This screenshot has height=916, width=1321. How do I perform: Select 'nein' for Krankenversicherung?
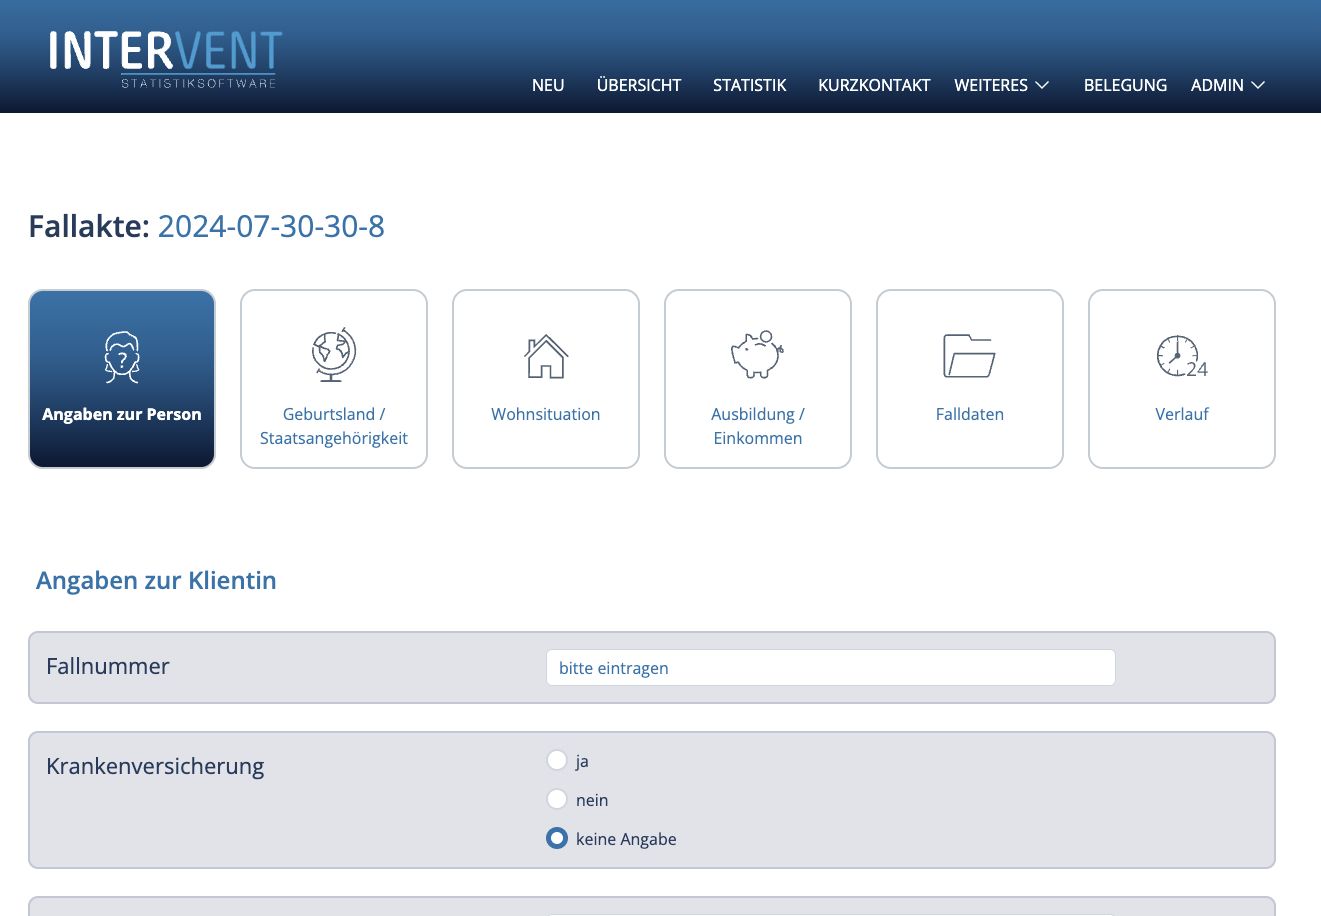tap(557, 800)
